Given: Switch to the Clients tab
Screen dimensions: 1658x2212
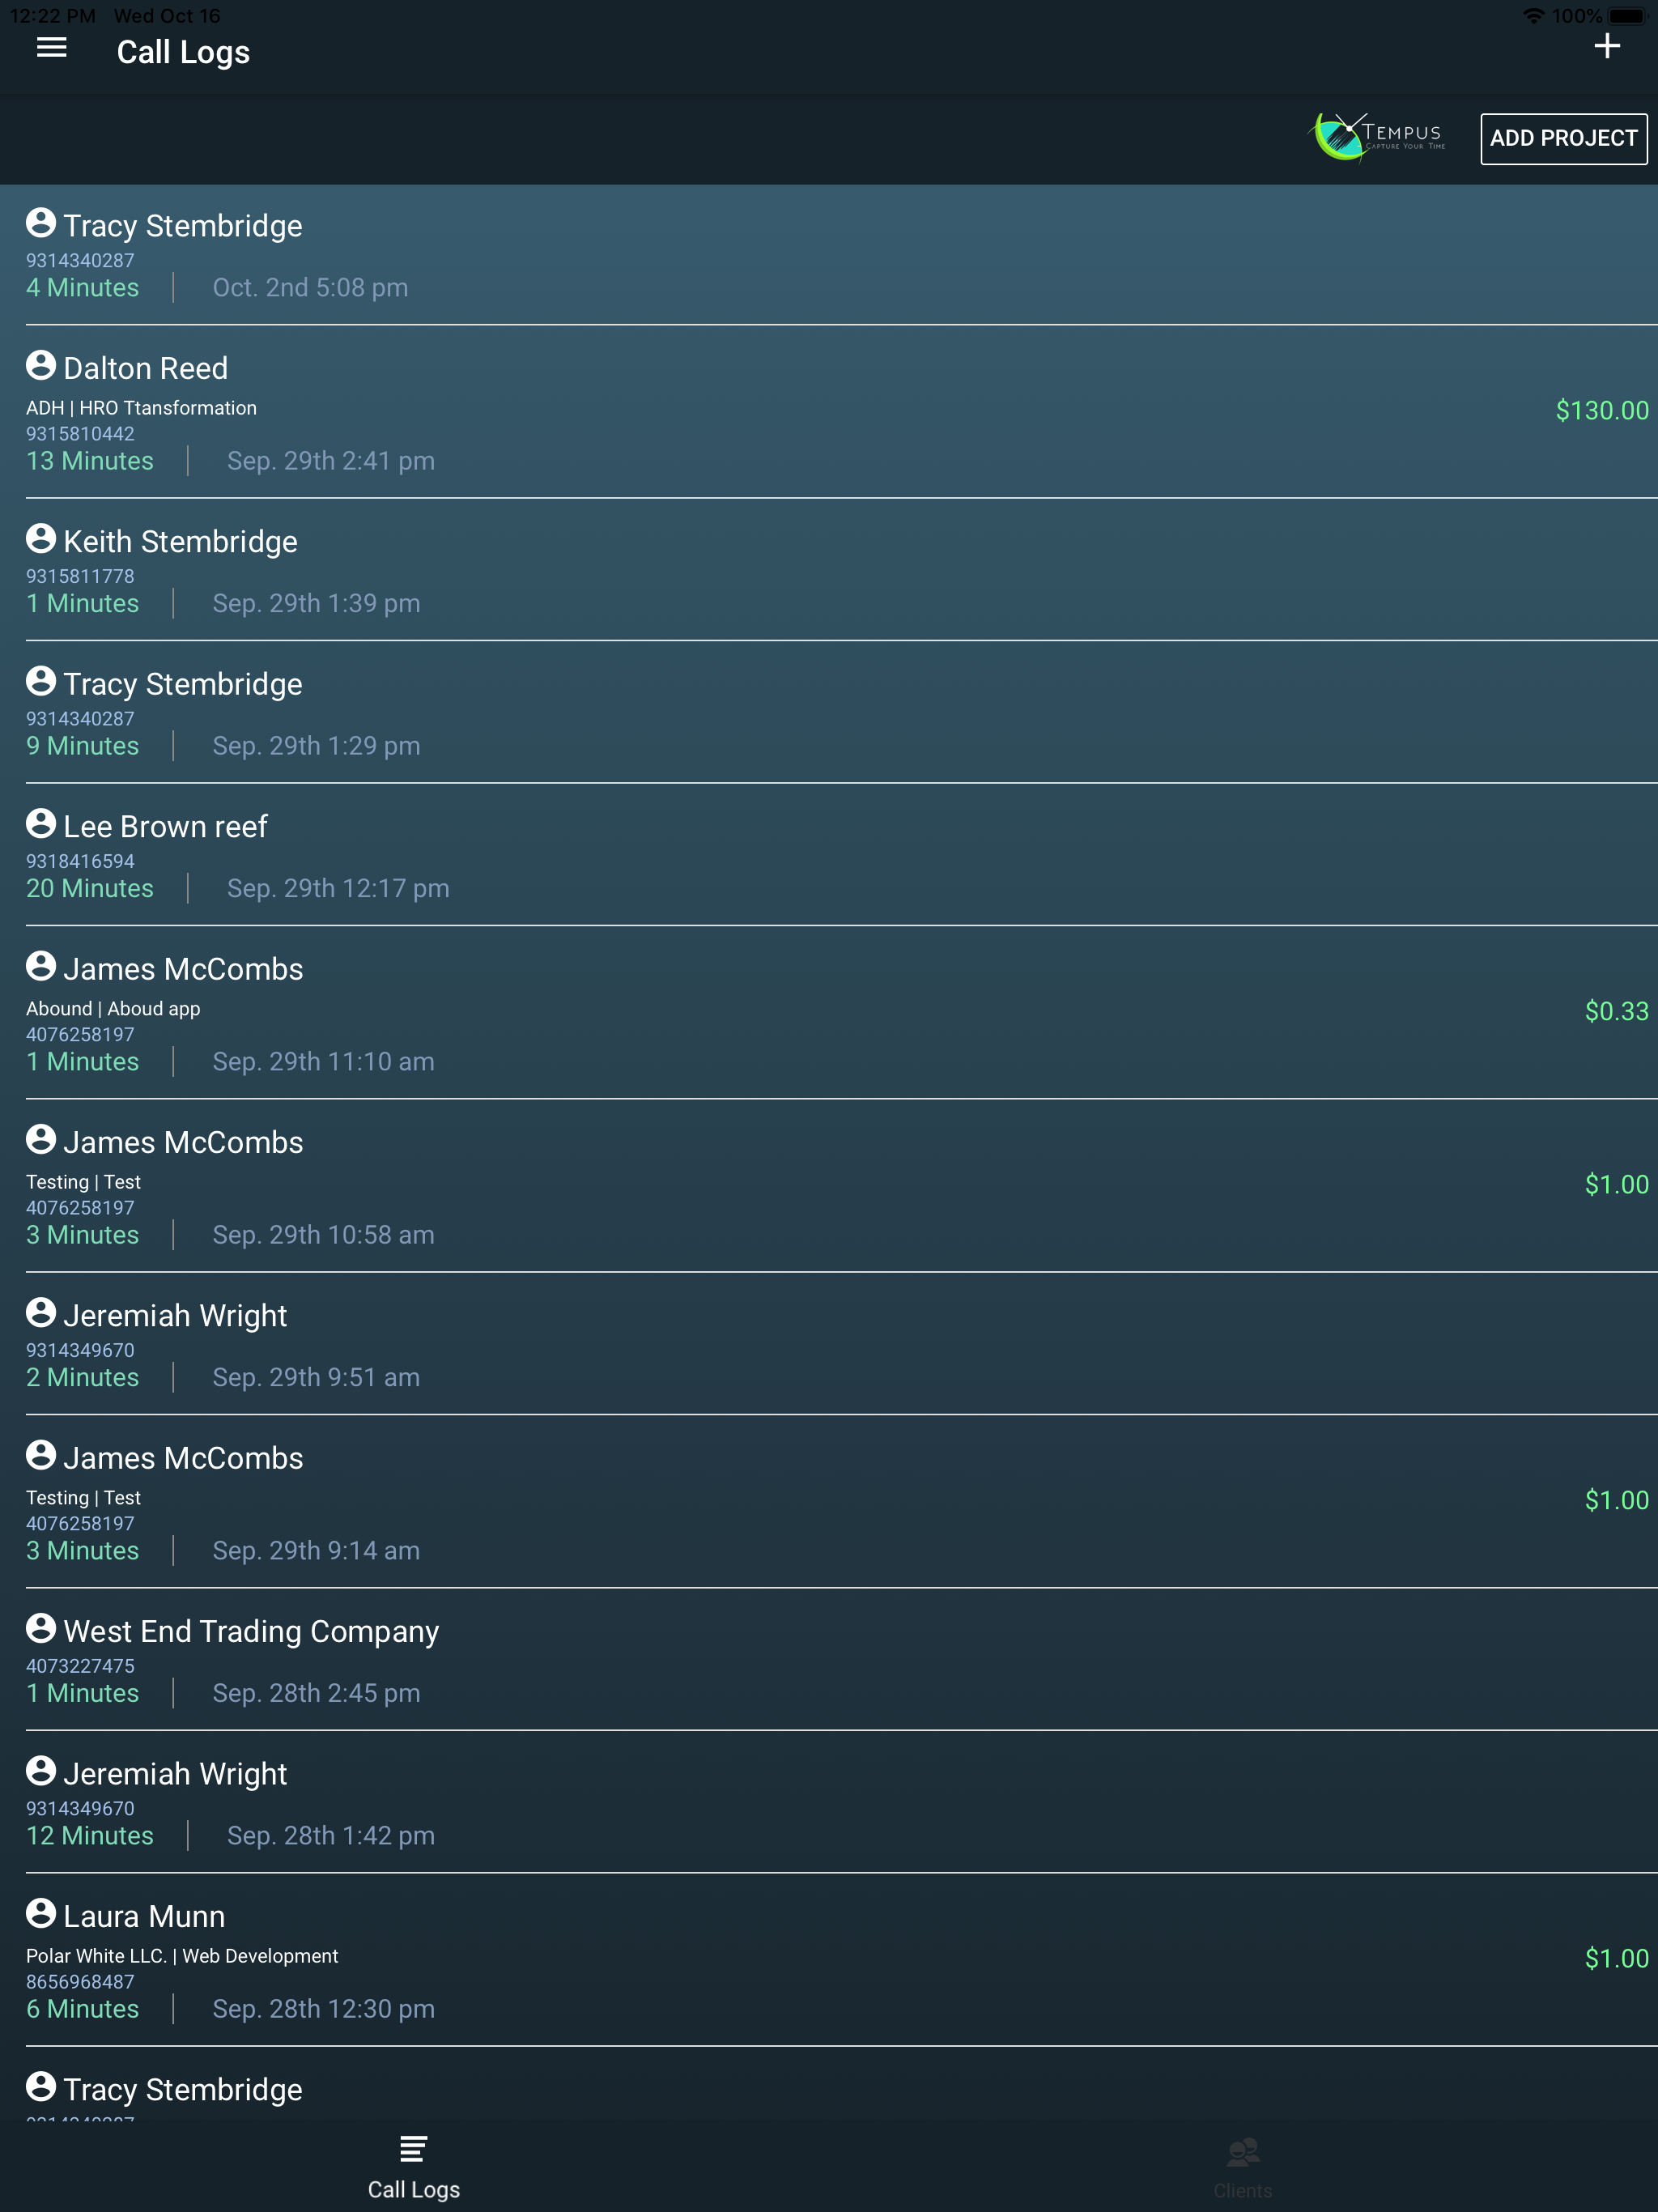Looking at the screenshot, I should point(1243,2167).
